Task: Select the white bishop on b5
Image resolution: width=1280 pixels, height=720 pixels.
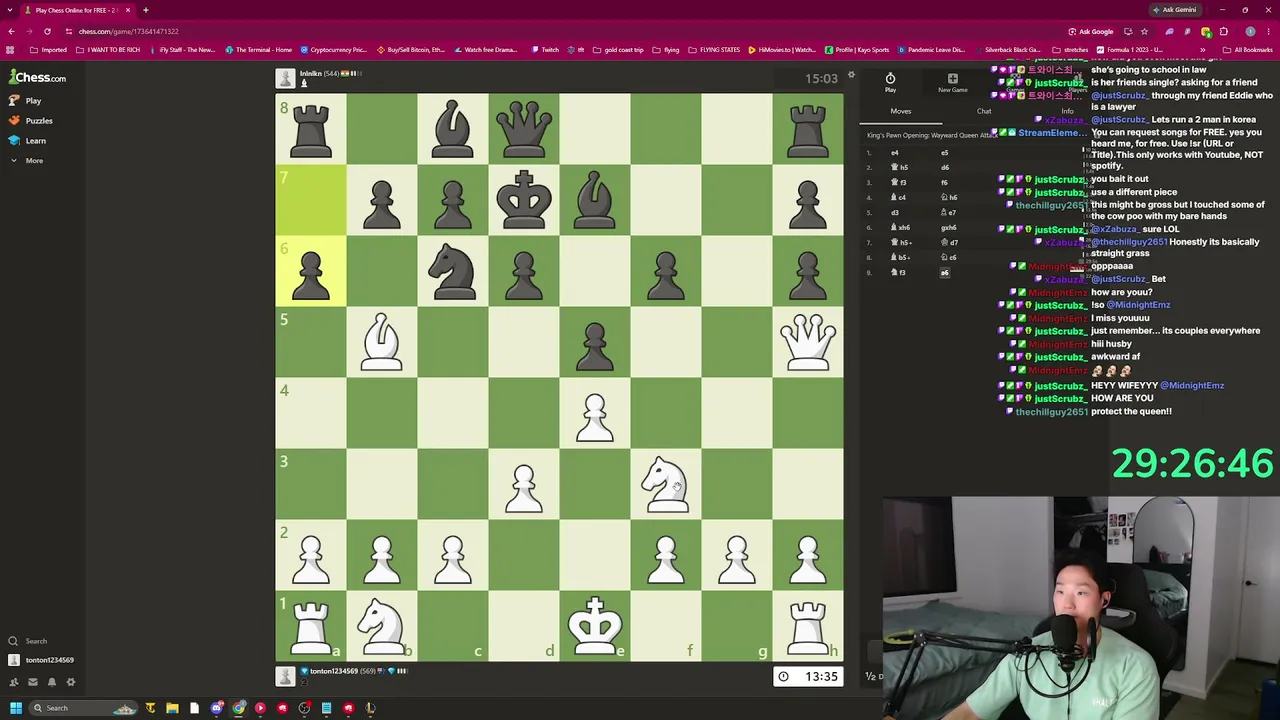Action: click(382, 342)
